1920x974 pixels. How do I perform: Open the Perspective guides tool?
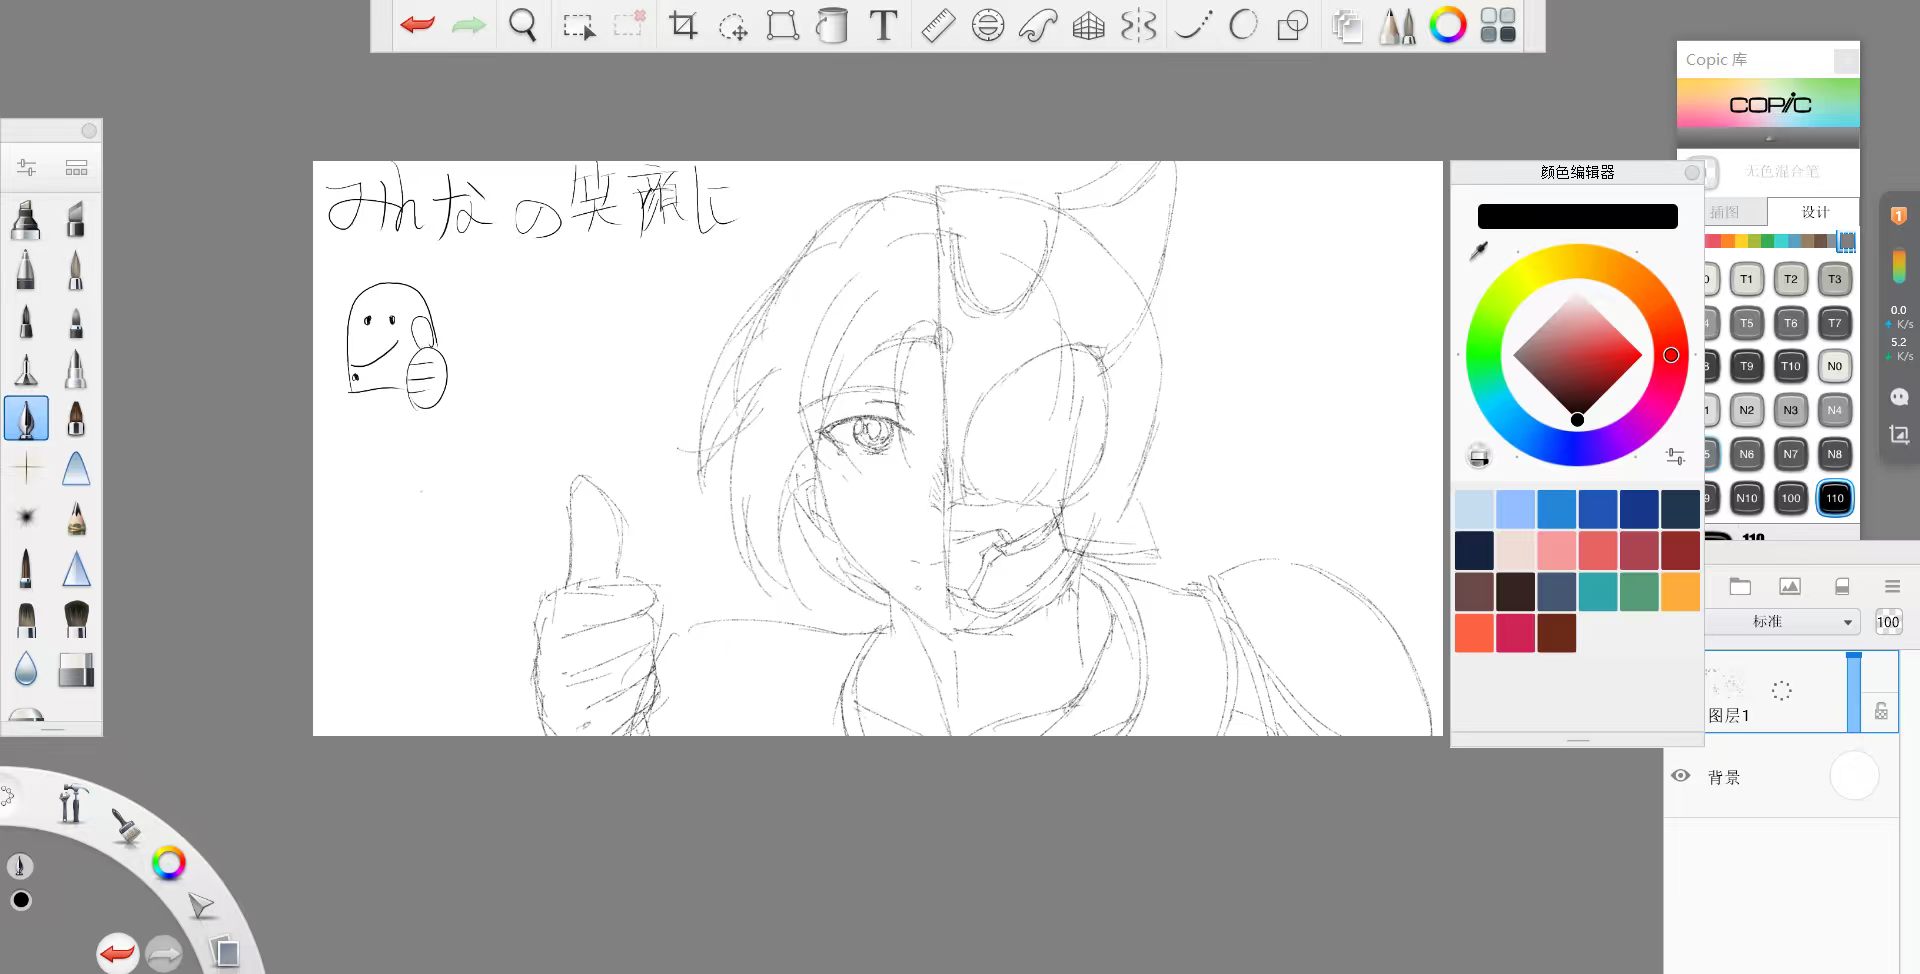point(1088,26)
